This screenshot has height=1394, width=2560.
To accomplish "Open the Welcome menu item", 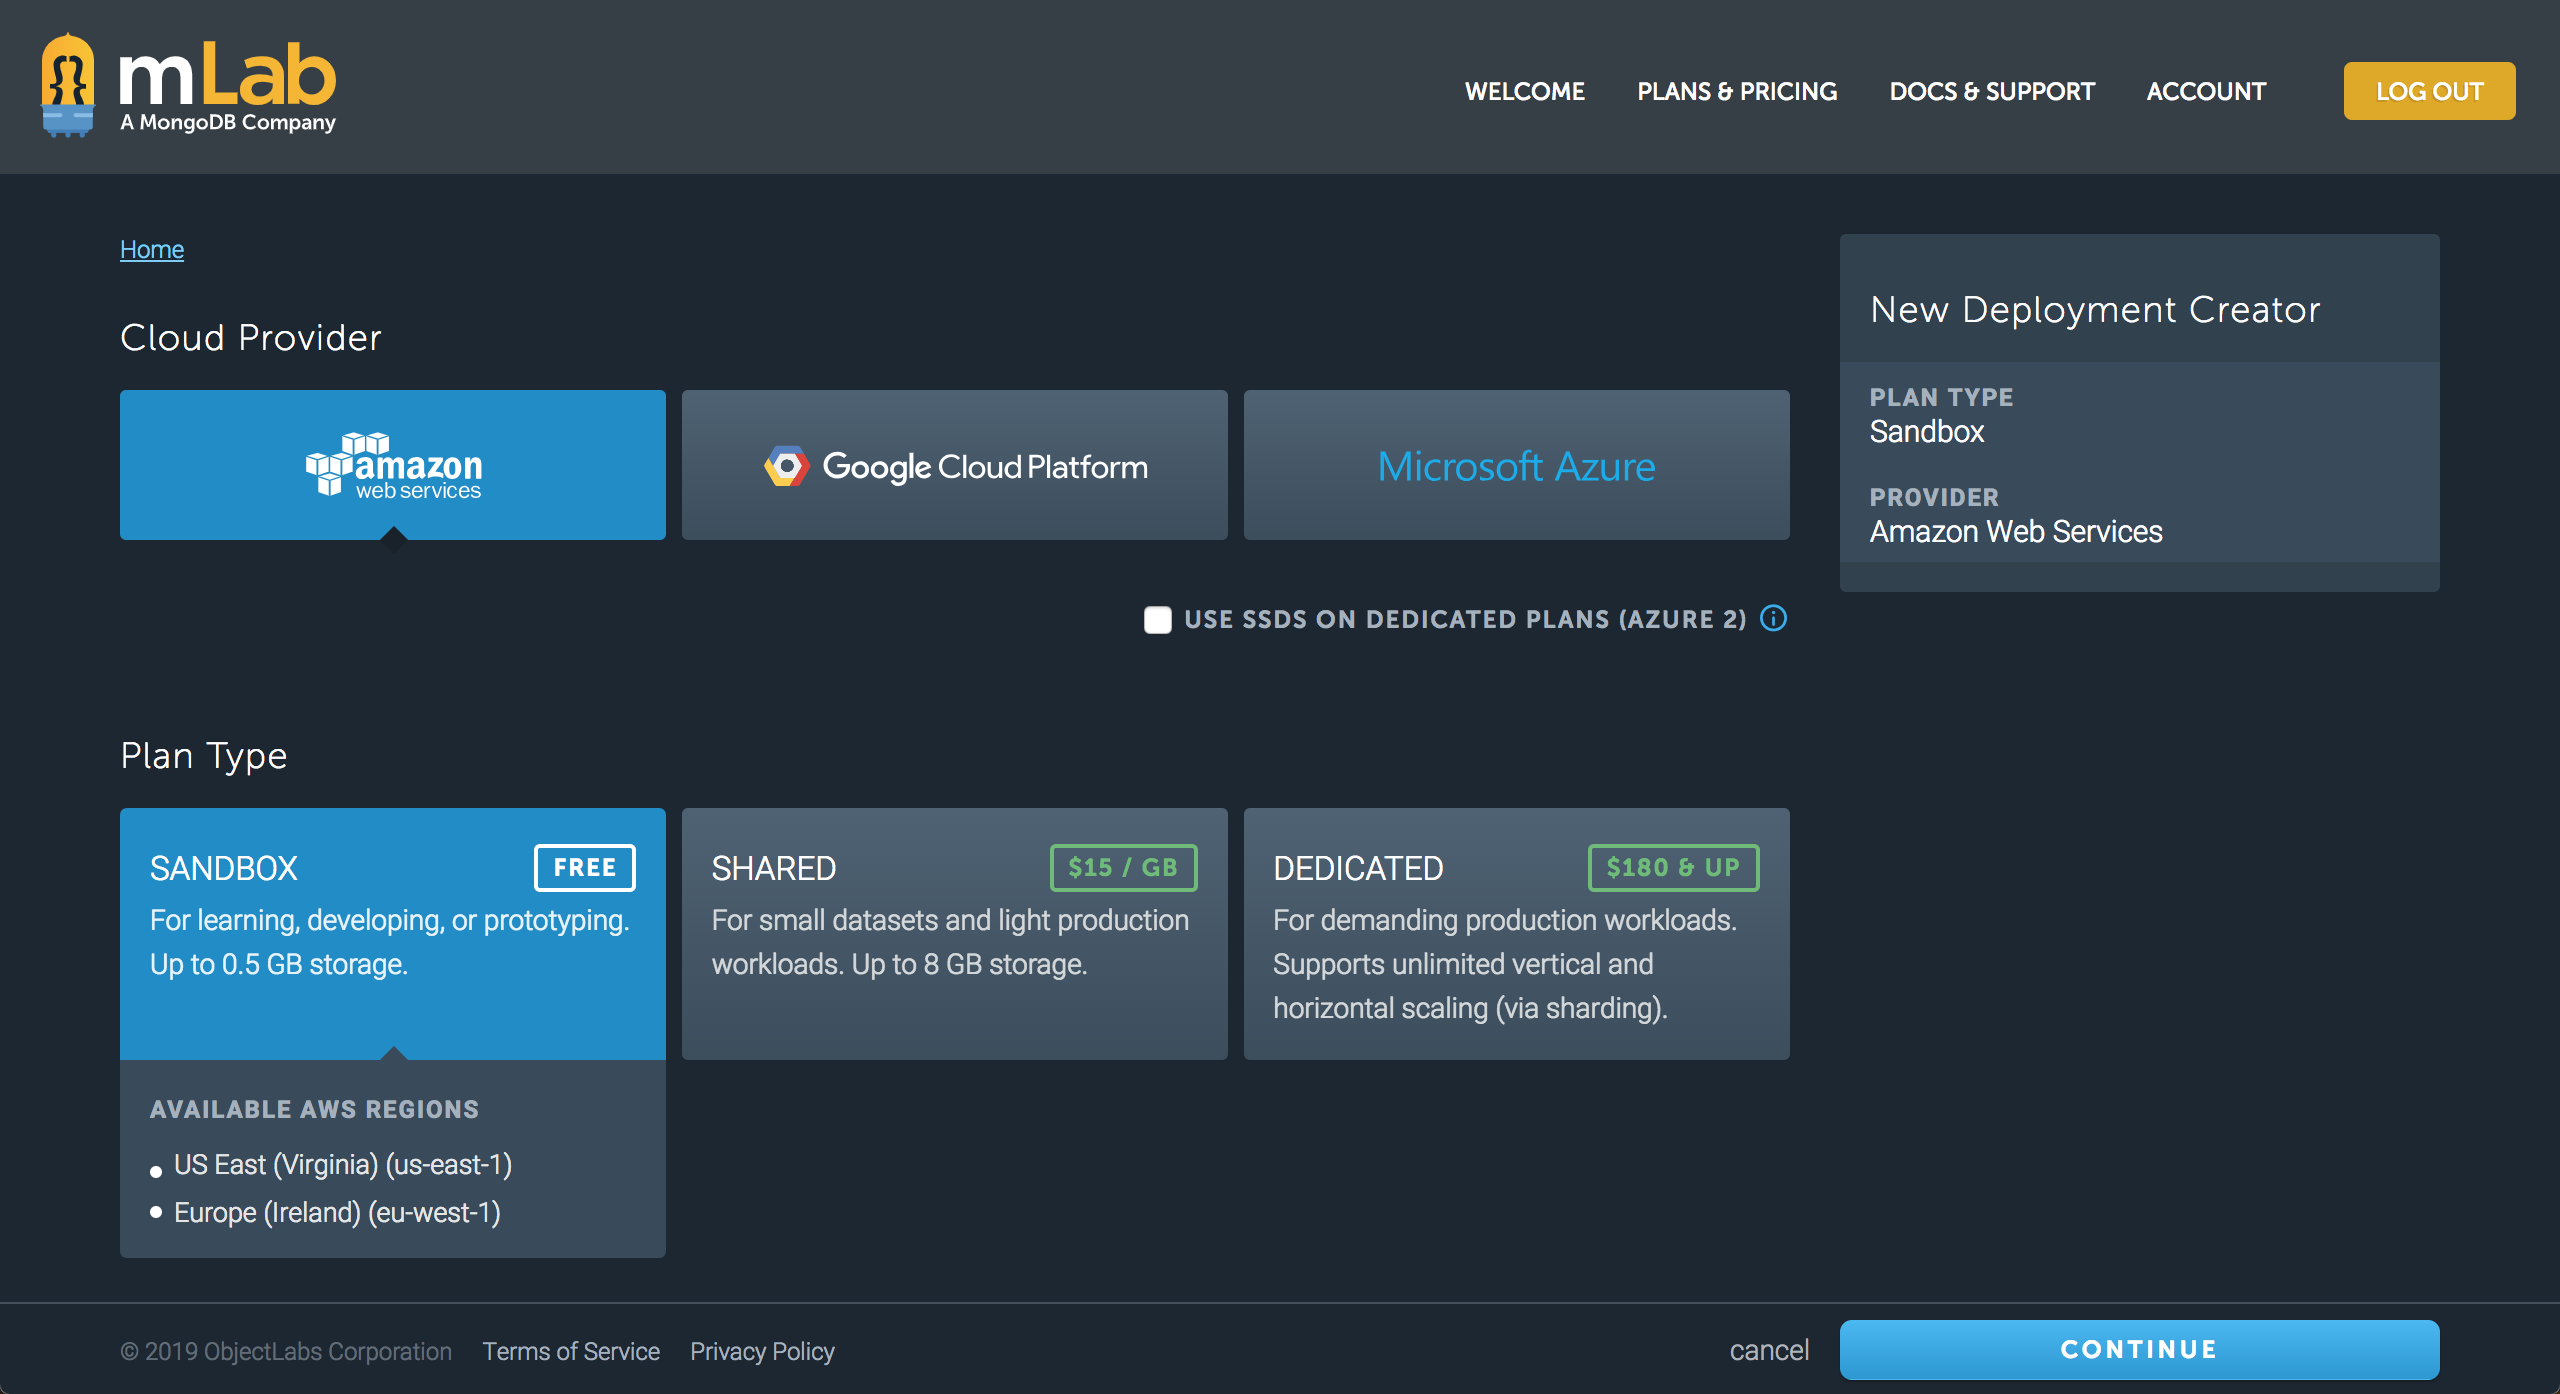I will click(x=1524, y=91).
